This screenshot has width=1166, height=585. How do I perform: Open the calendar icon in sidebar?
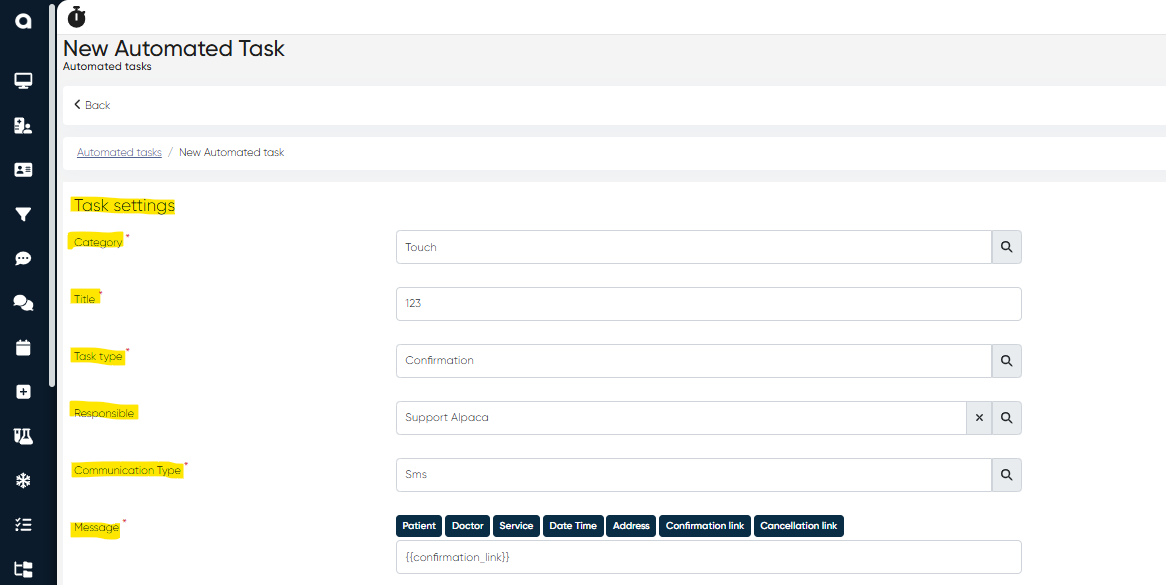(23, 348)
